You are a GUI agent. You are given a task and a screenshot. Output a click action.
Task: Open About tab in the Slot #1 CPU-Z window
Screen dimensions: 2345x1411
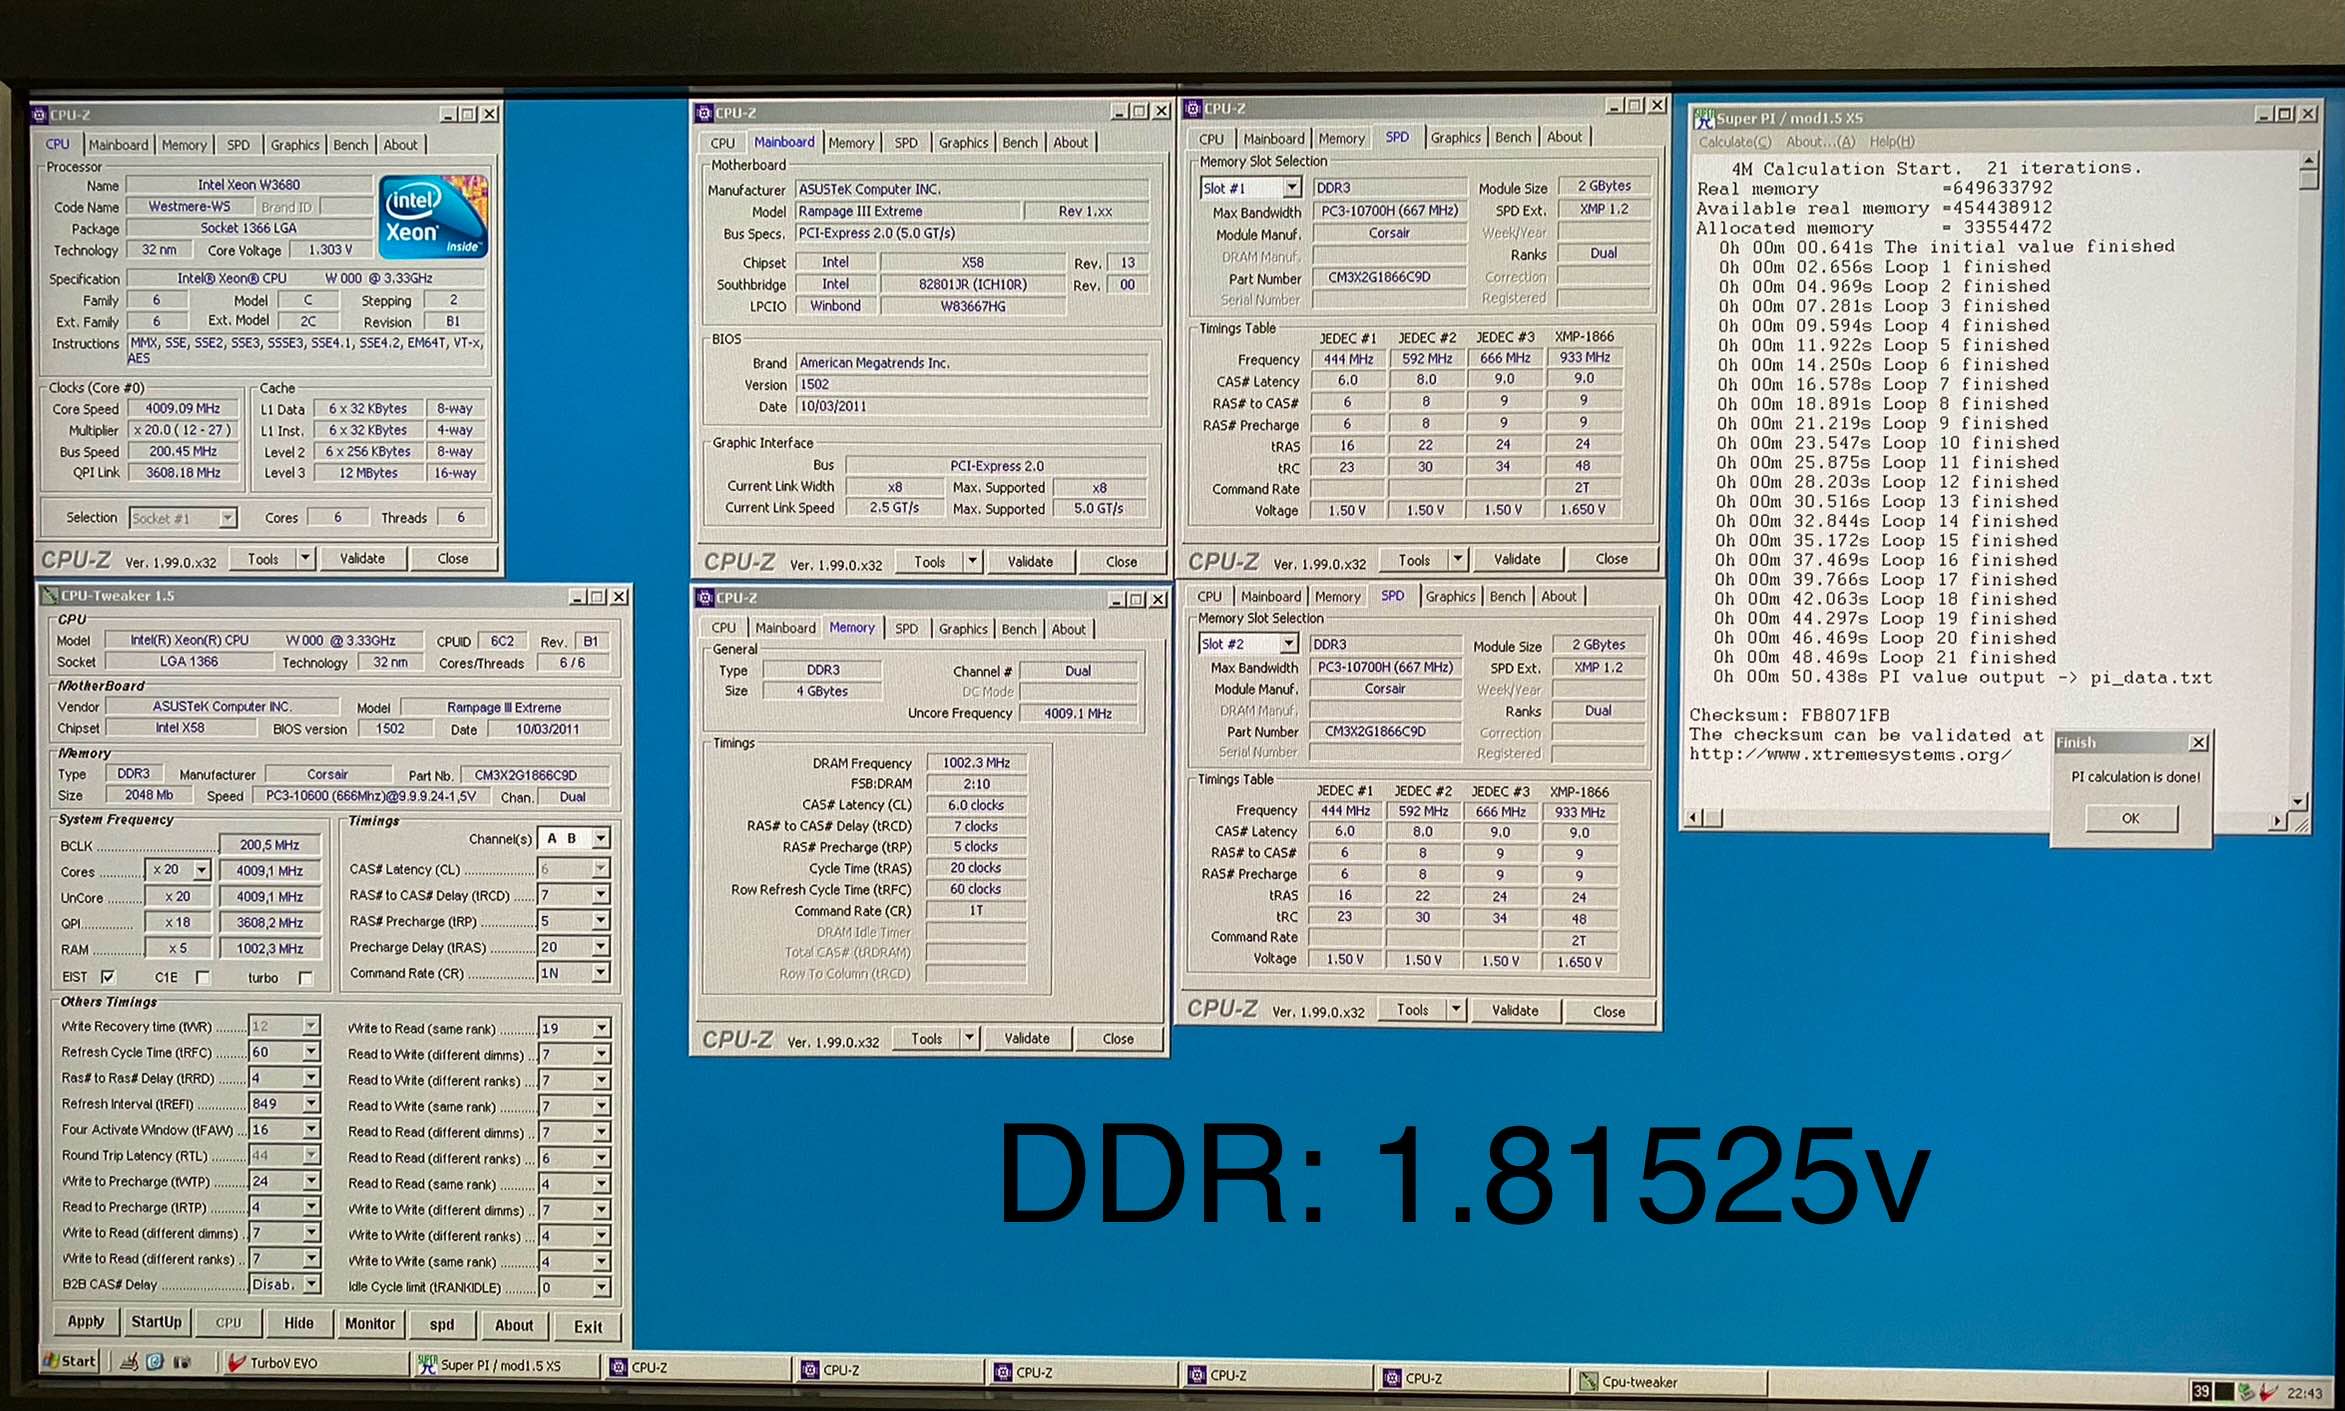coord(1564,137)
